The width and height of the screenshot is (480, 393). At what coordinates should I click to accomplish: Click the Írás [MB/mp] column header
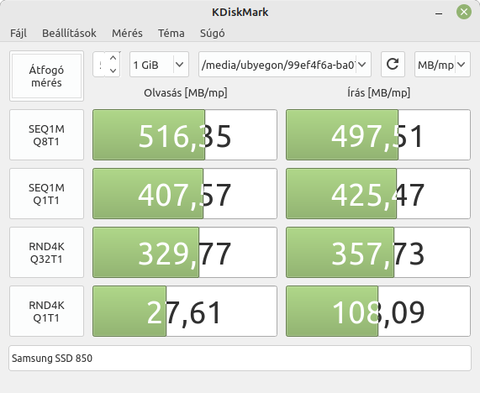379,93
